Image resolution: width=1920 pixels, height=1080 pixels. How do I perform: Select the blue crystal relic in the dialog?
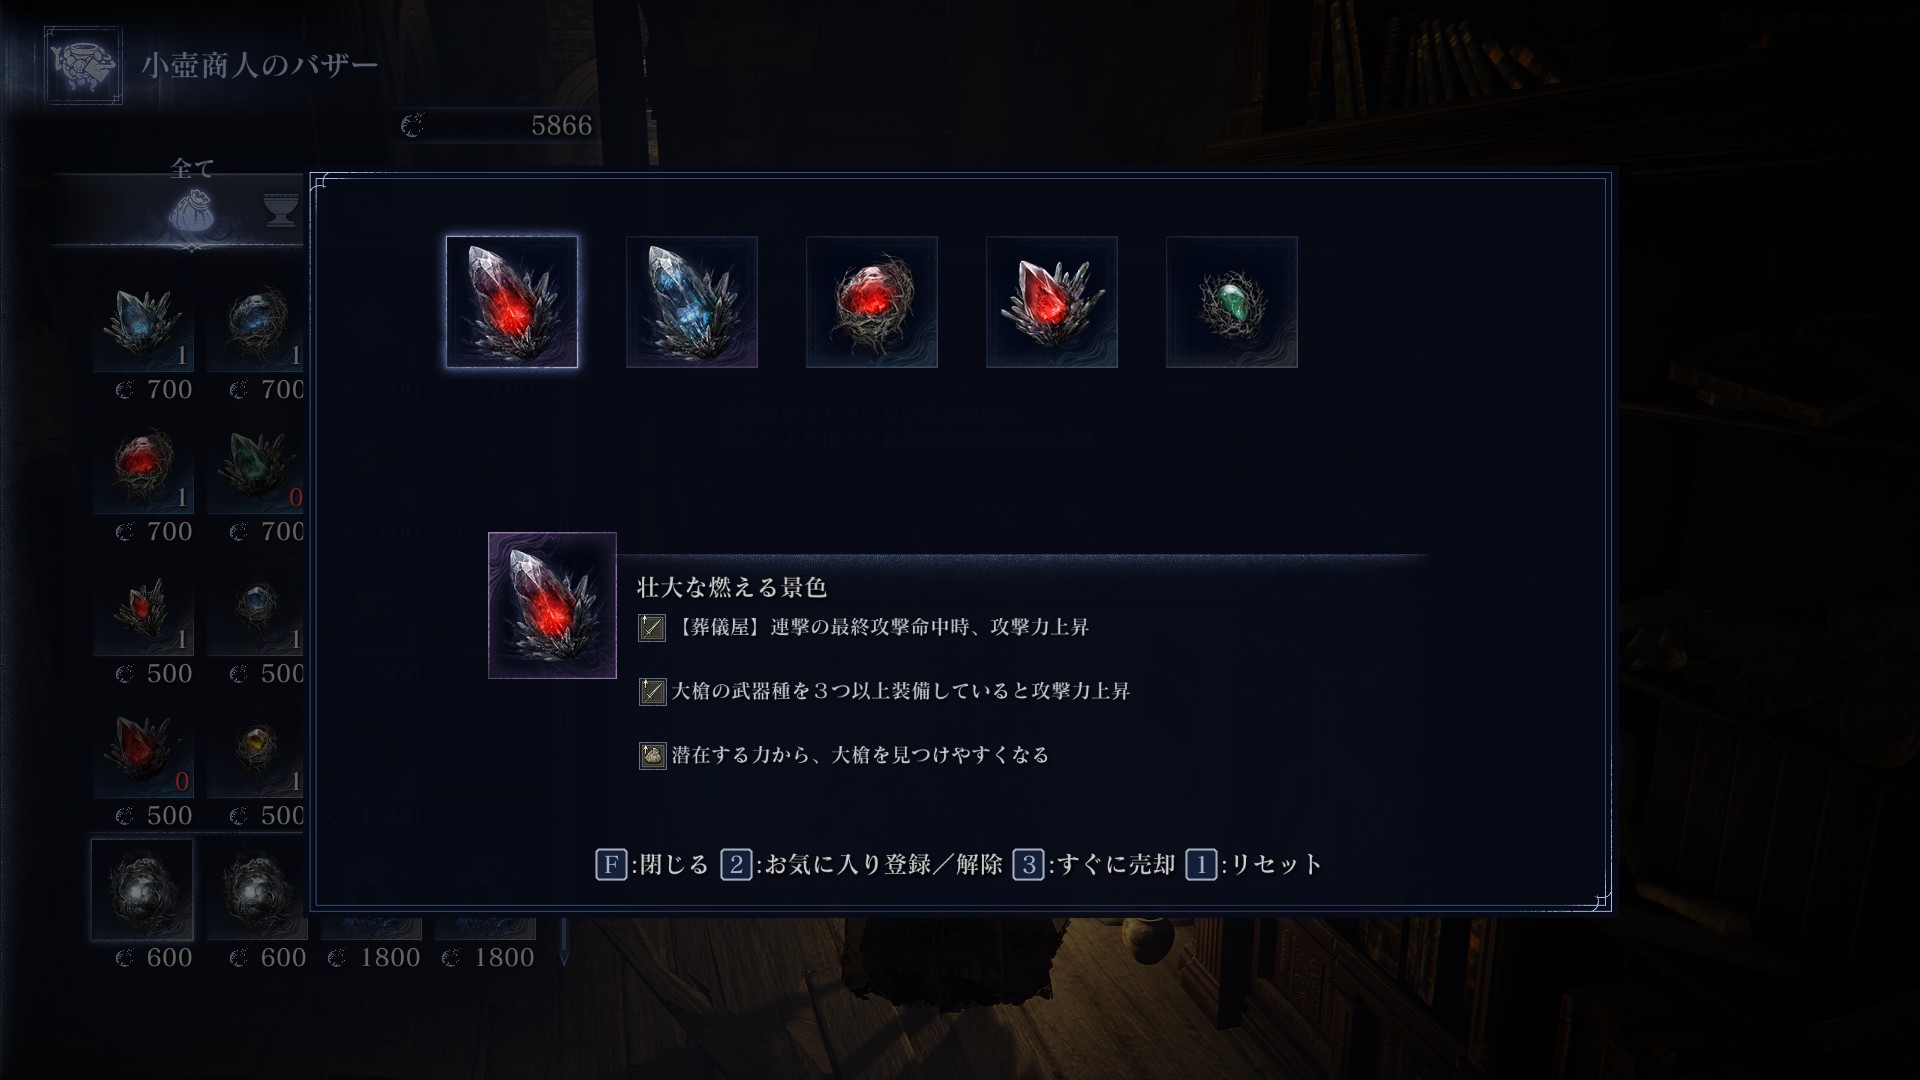[x=692, y=302]
